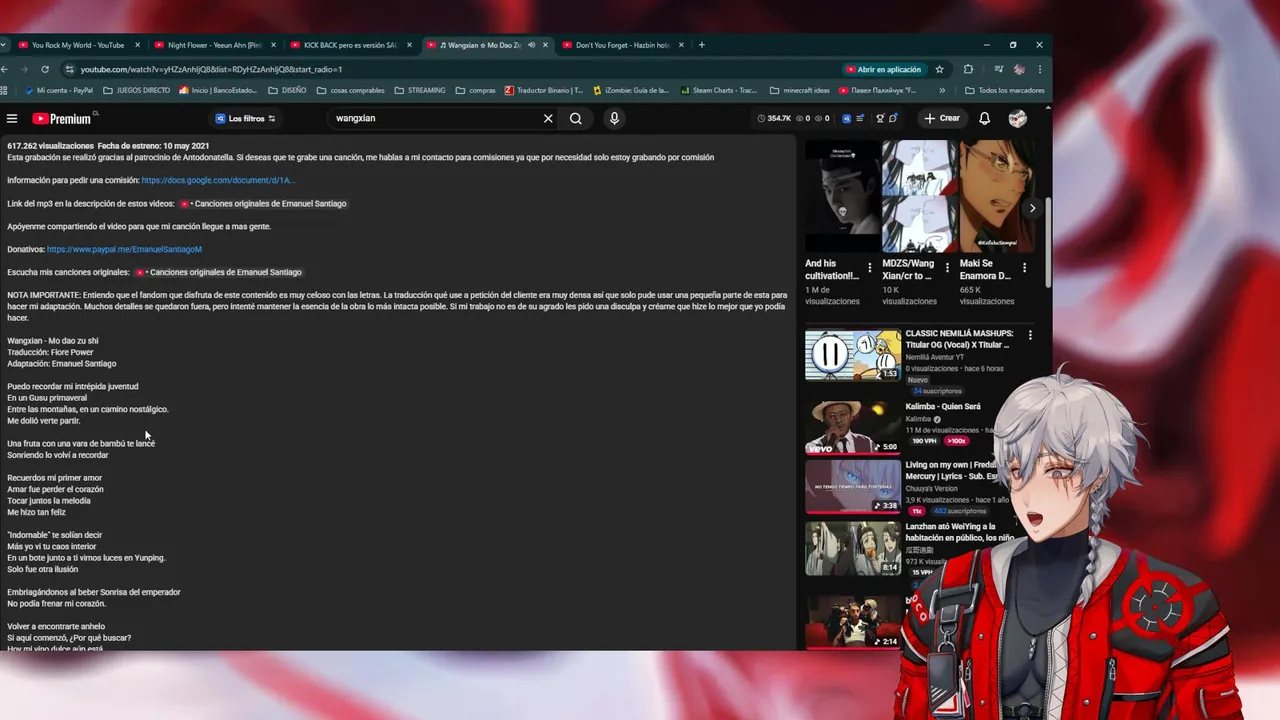Focus the wangxian search input field
Viewport: 1280px width, 720px height.
(435, 118)
